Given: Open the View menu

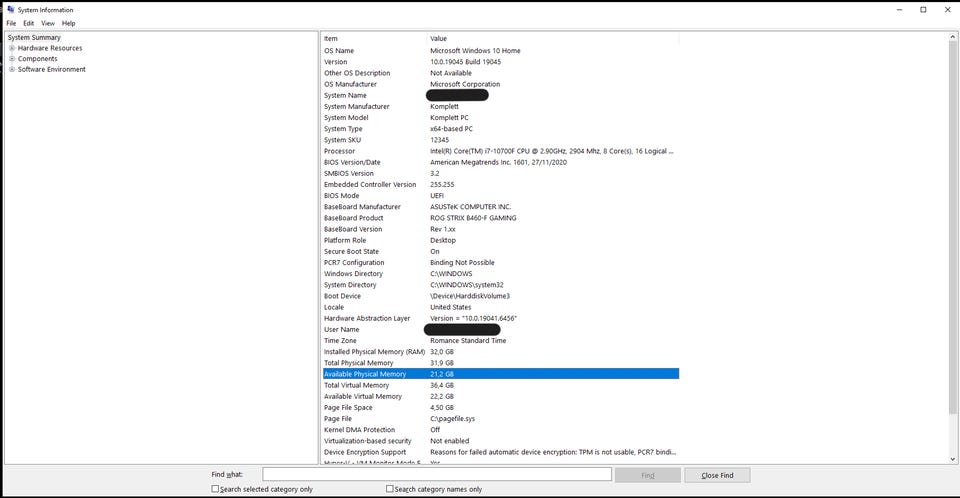Looking at the screenshot, I should 48,23.
